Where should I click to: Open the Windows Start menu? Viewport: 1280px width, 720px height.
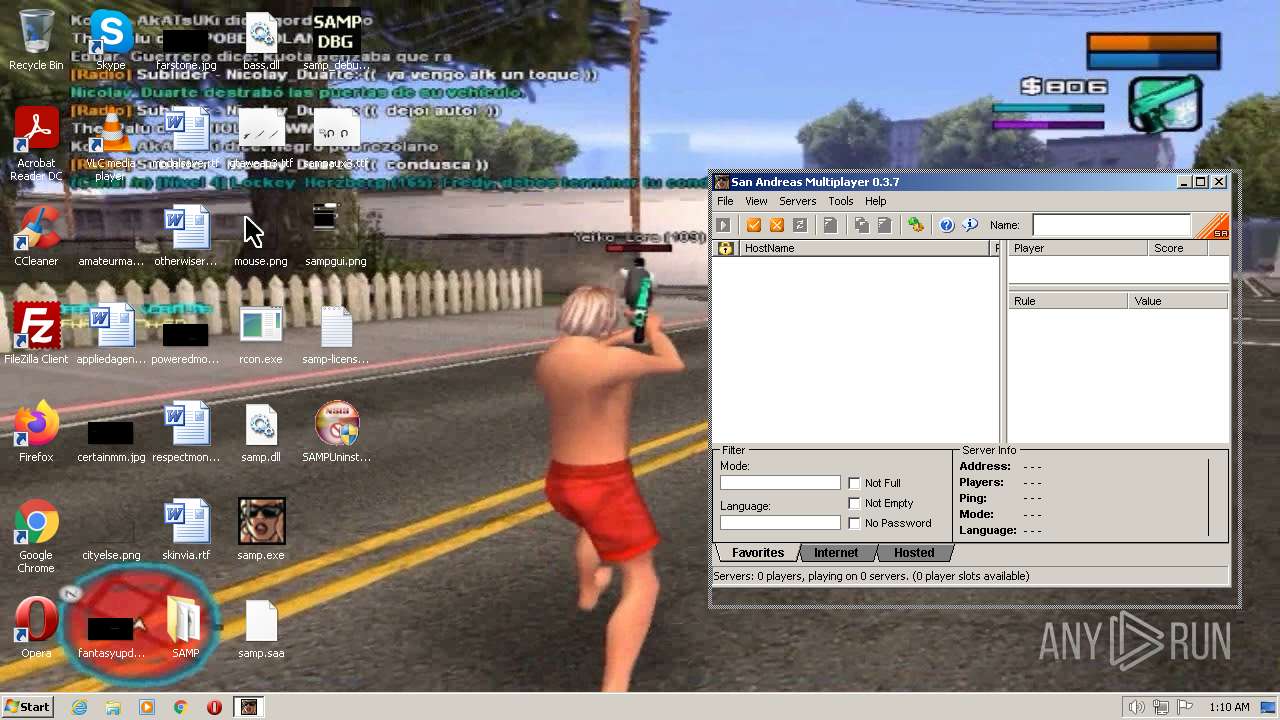click(x=27, y=707)
